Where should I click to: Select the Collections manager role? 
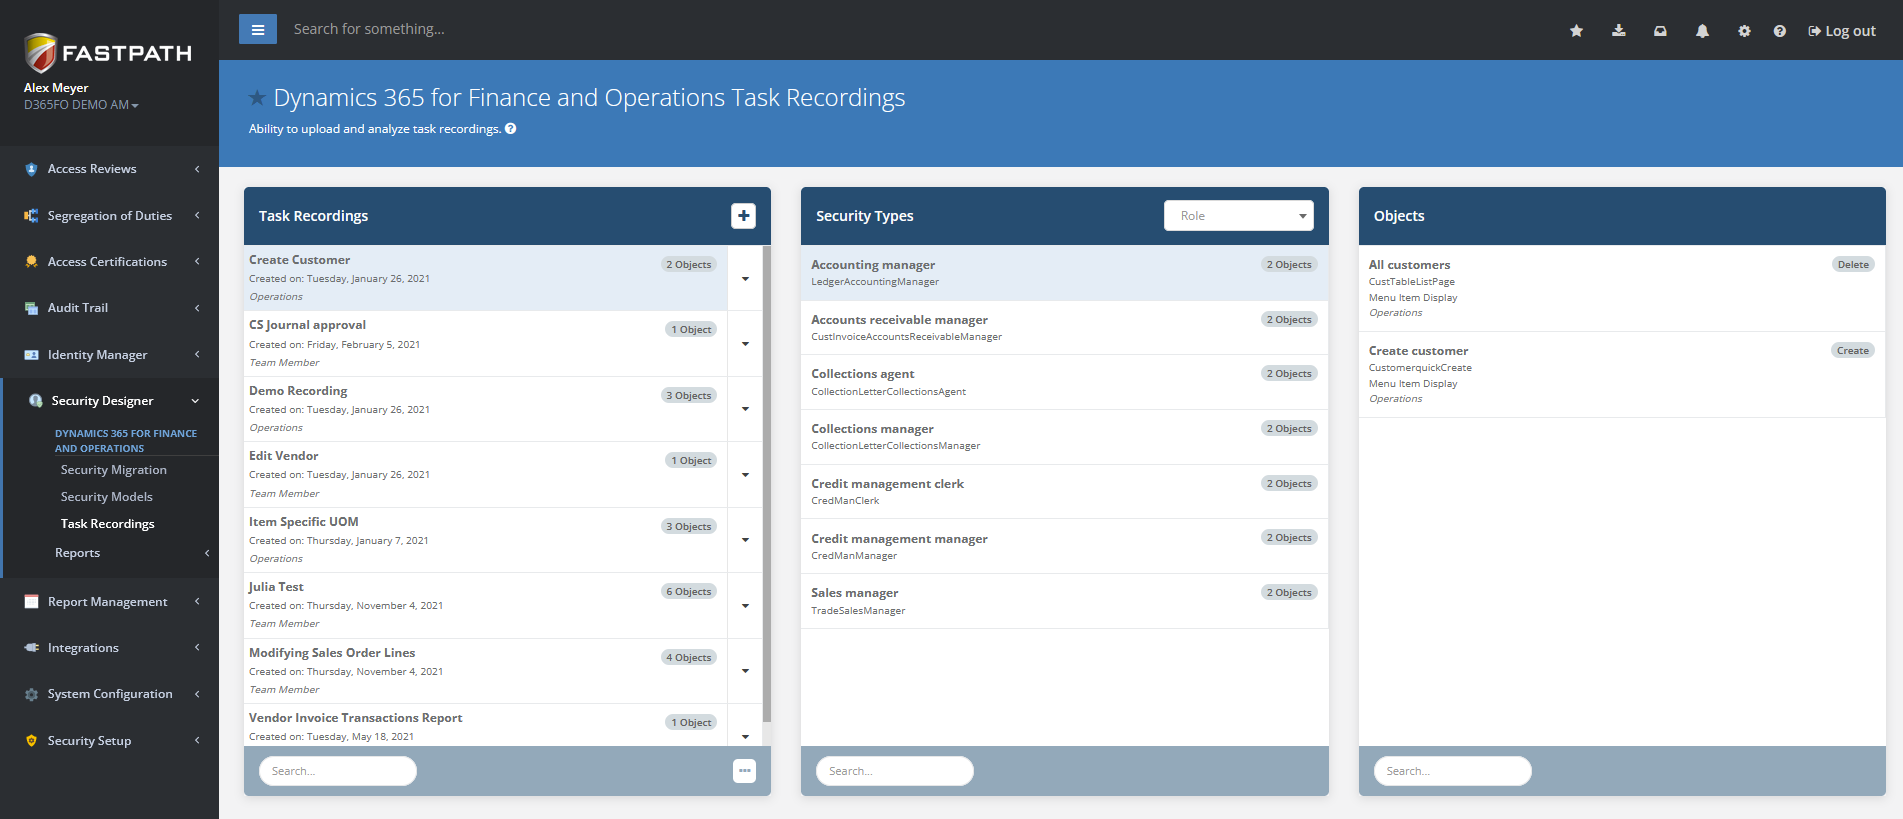click(1064, 437)
